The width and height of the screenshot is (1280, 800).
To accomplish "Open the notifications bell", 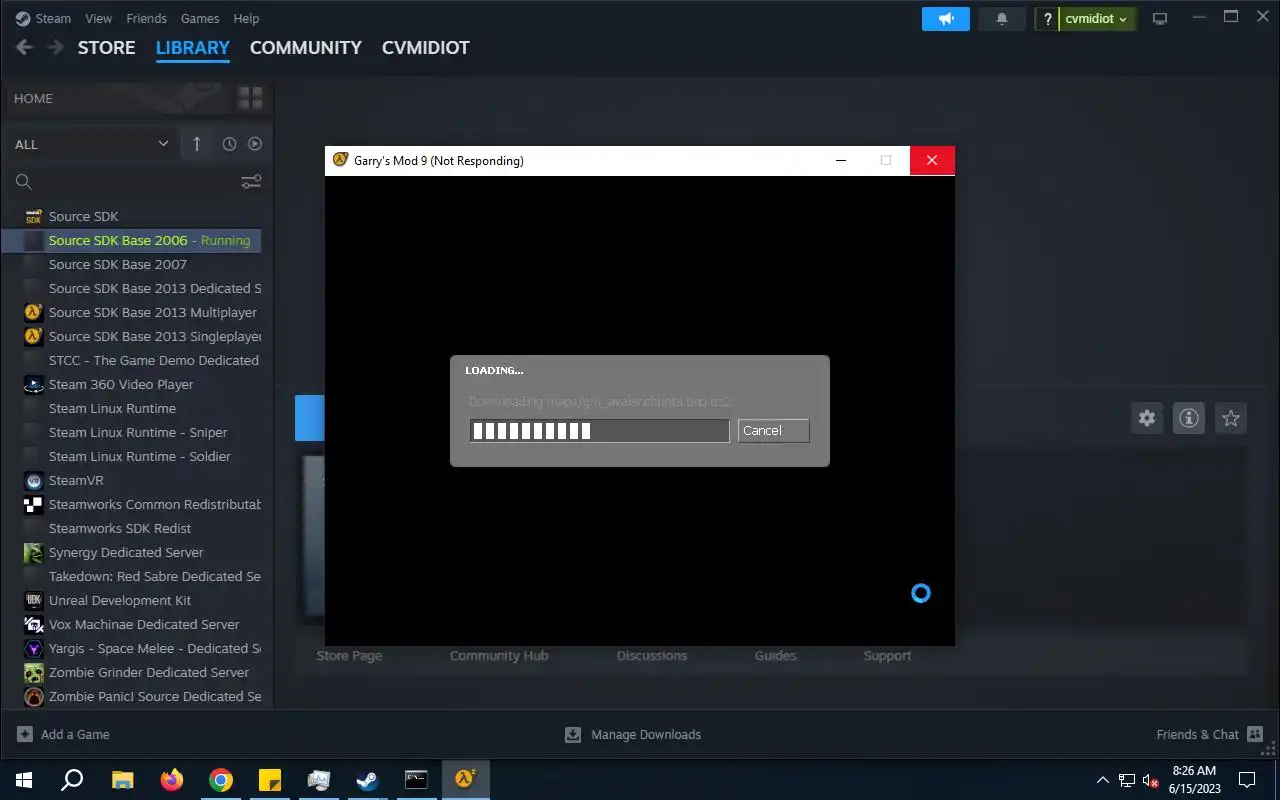I will click(1002, 19).
